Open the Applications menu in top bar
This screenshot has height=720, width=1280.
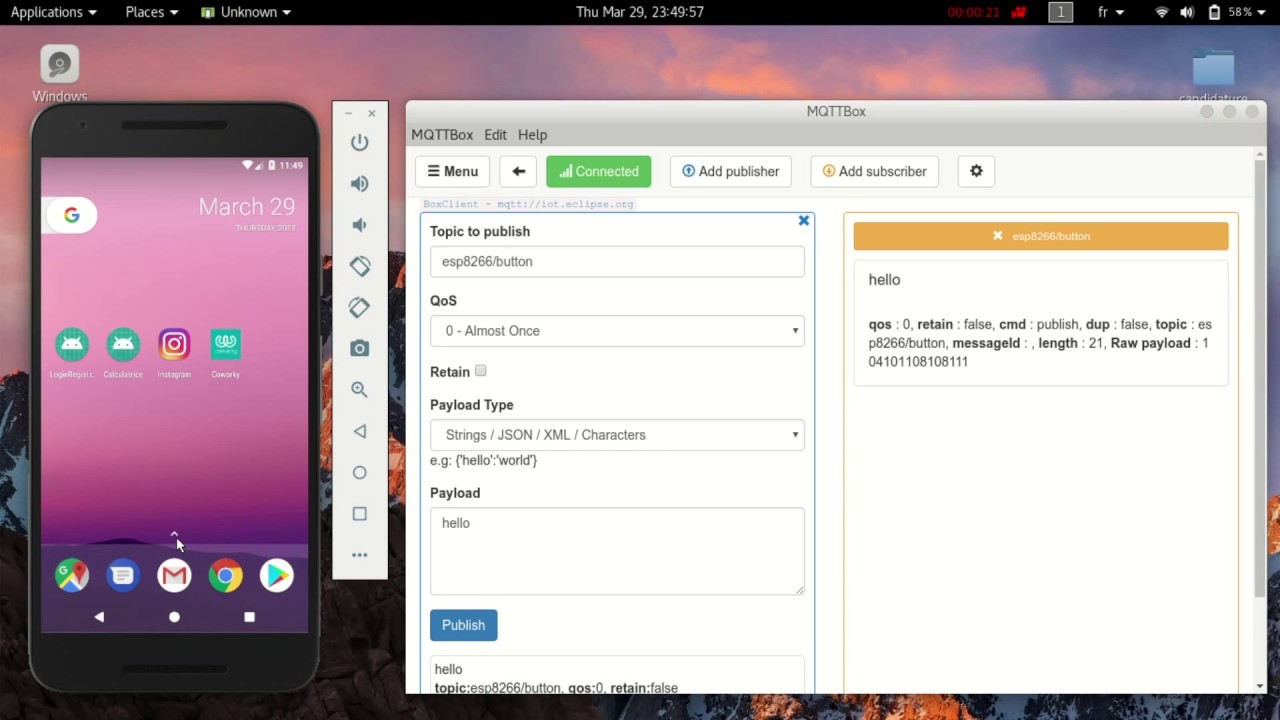53,12
